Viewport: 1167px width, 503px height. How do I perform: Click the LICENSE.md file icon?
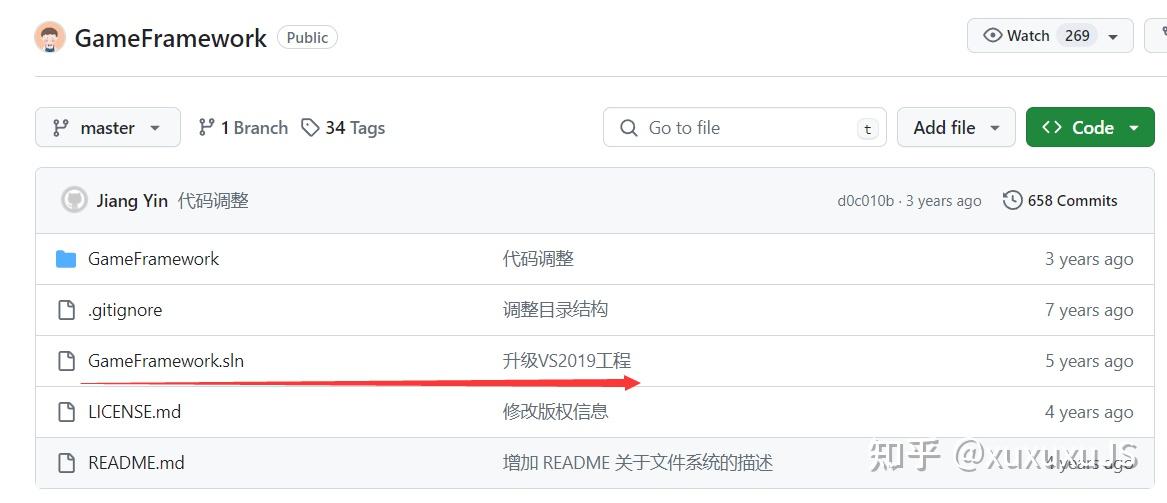pos(66,412)
